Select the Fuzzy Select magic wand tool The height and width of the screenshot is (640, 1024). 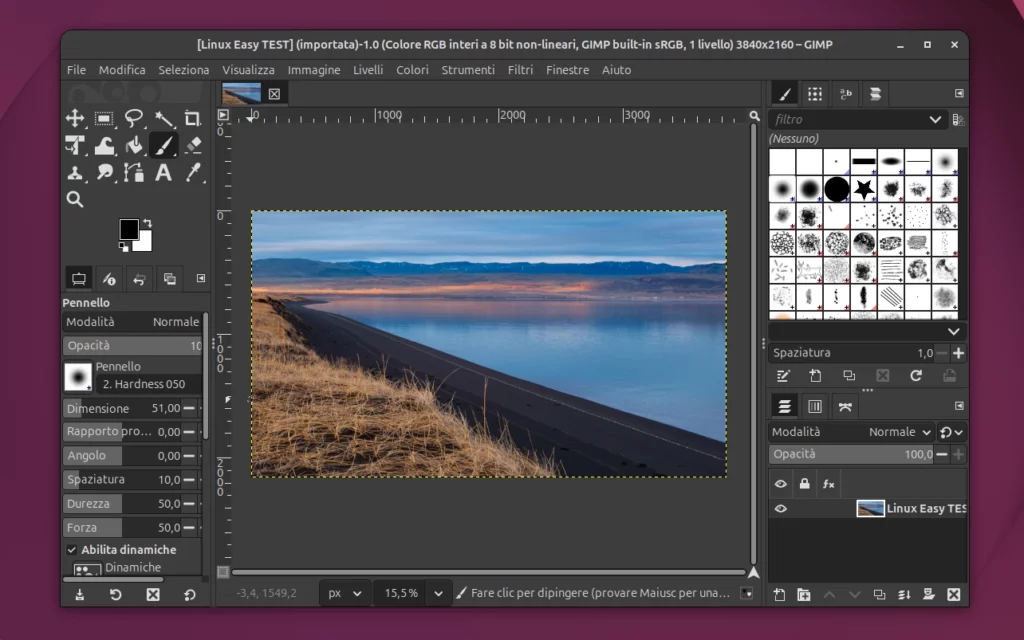coord(163,118)
